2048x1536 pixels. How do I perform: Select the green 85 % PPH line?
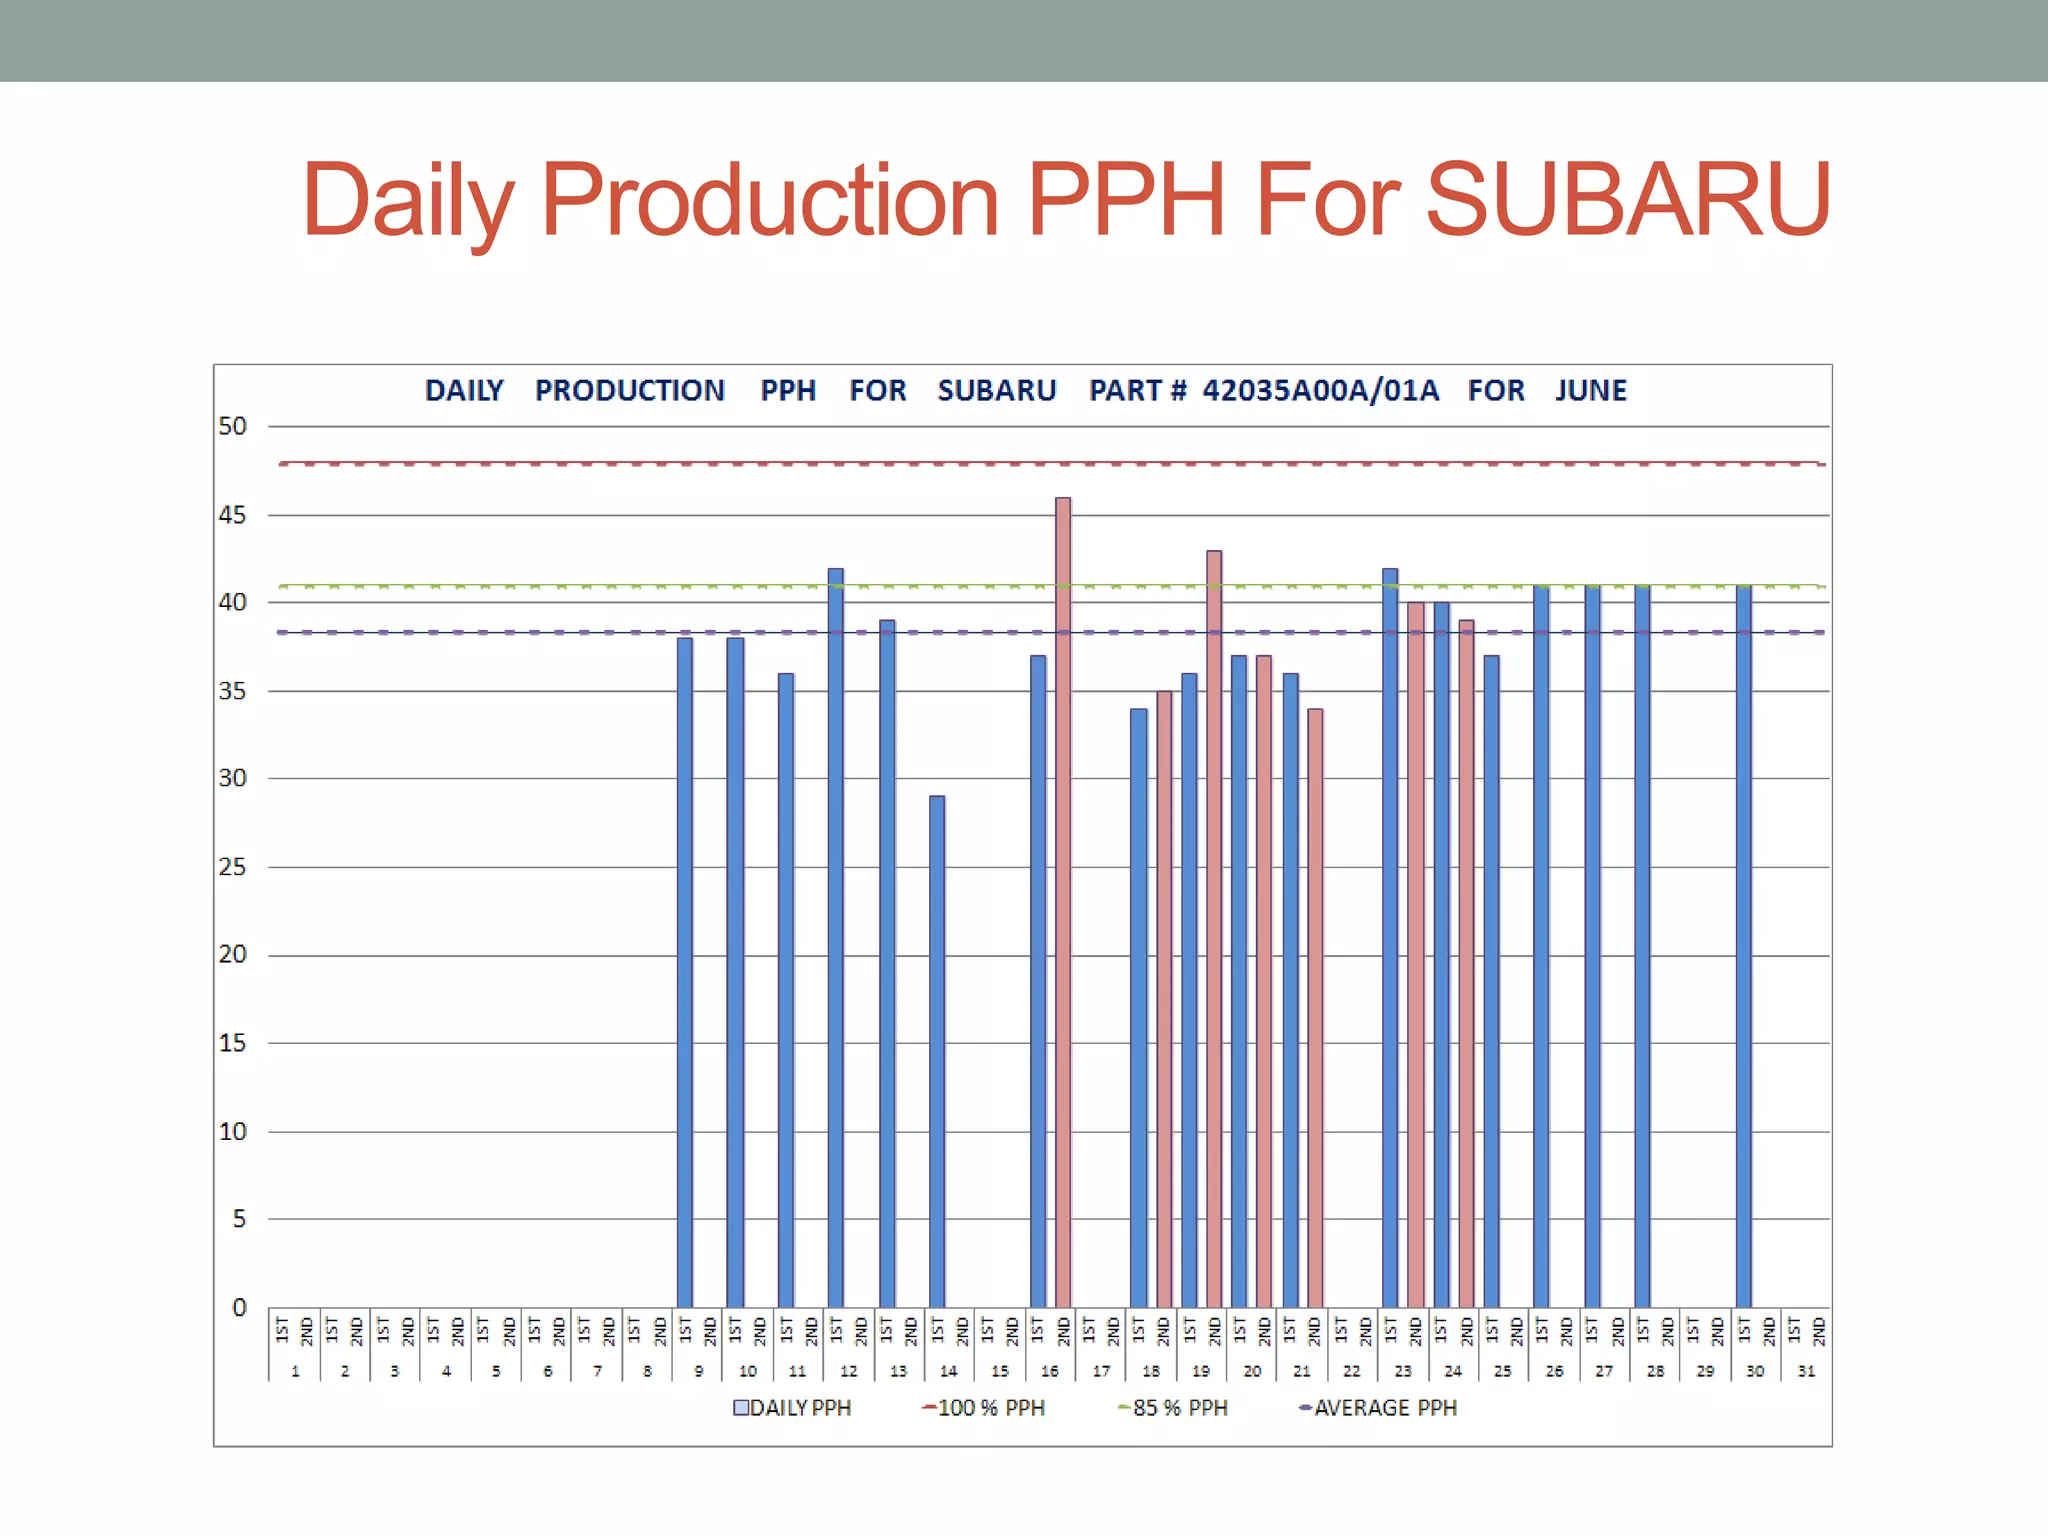coord(1052,586)
